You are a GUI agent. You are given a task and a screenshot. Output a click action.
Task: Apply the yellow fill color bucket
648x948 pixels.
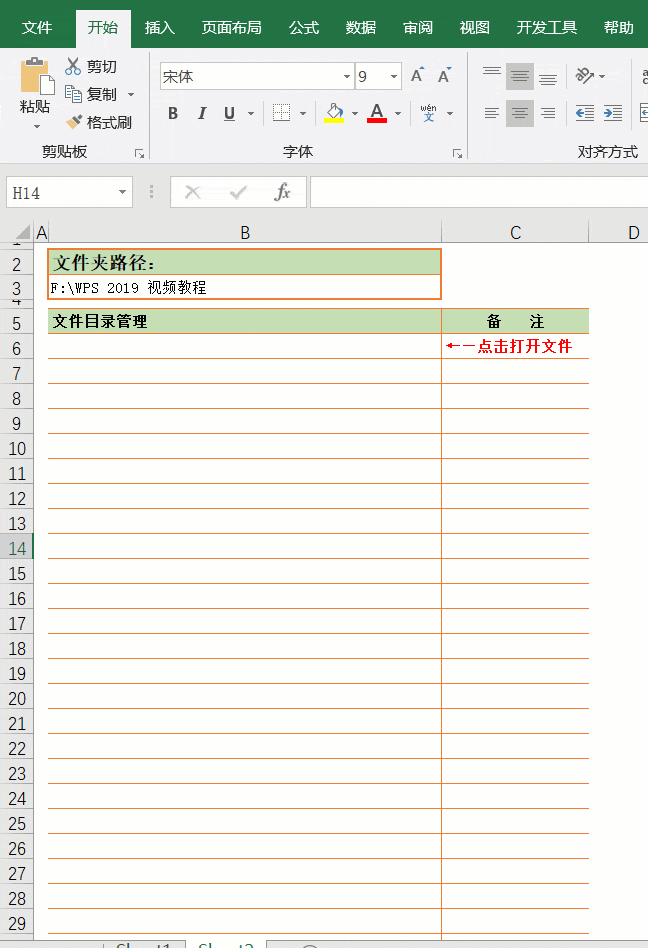tap(334, 113)
